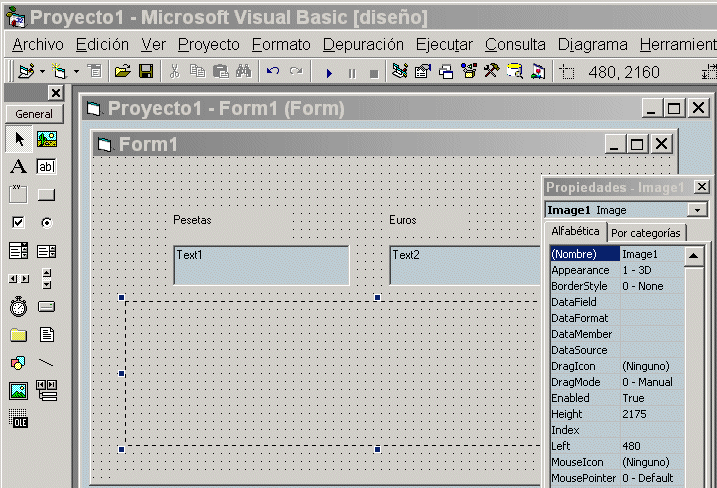This screenshot has width=717, height=488.
Task: Click the Open Project toolbar icon
Action: tap(123, 71)
